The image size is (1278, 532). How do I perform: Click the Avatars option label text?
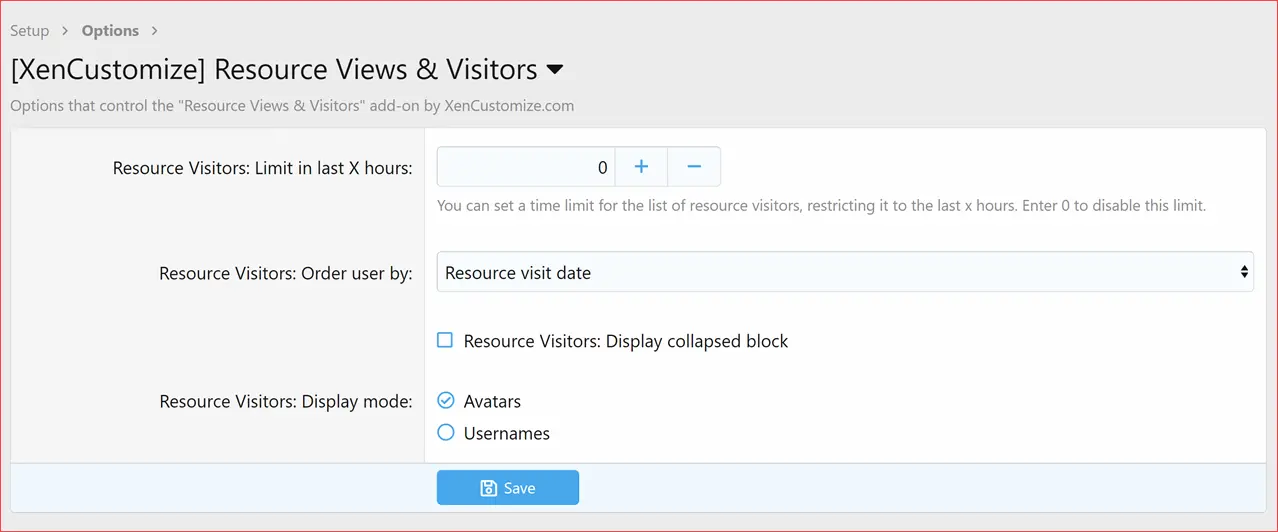coord(492,401)
